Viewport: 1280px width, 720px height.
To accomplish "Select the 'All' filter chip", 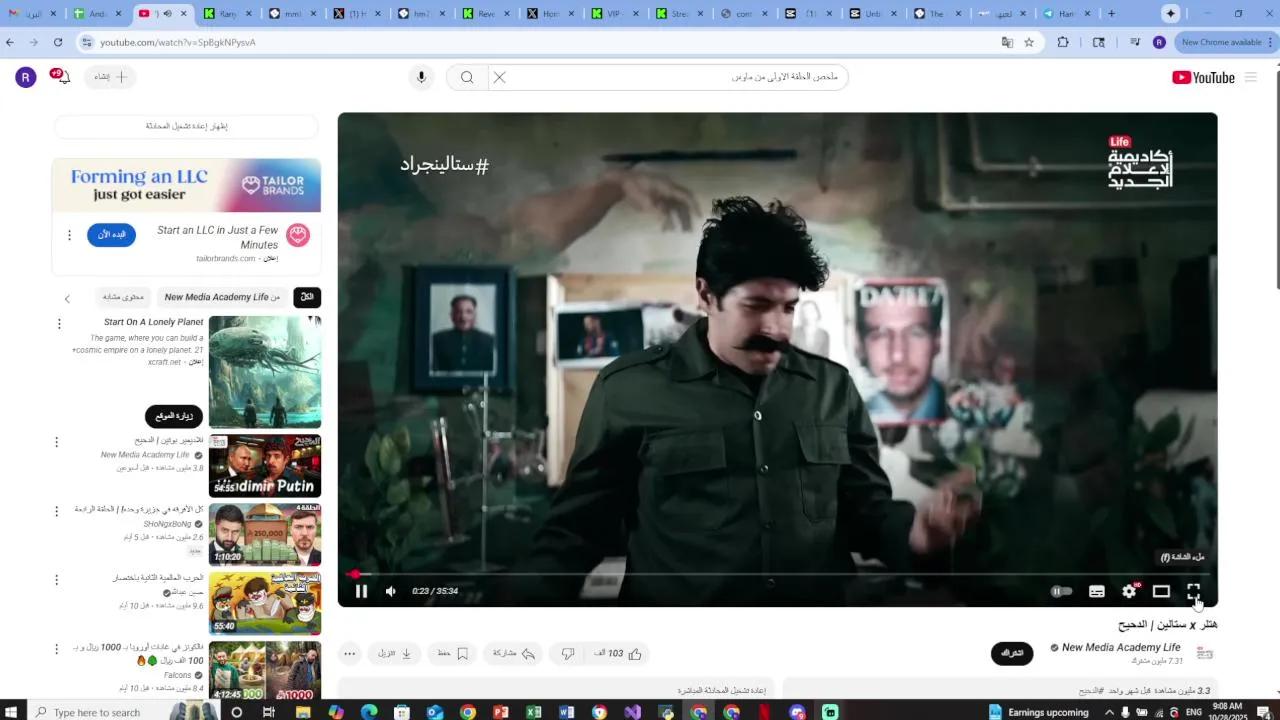I will point(307,297).
